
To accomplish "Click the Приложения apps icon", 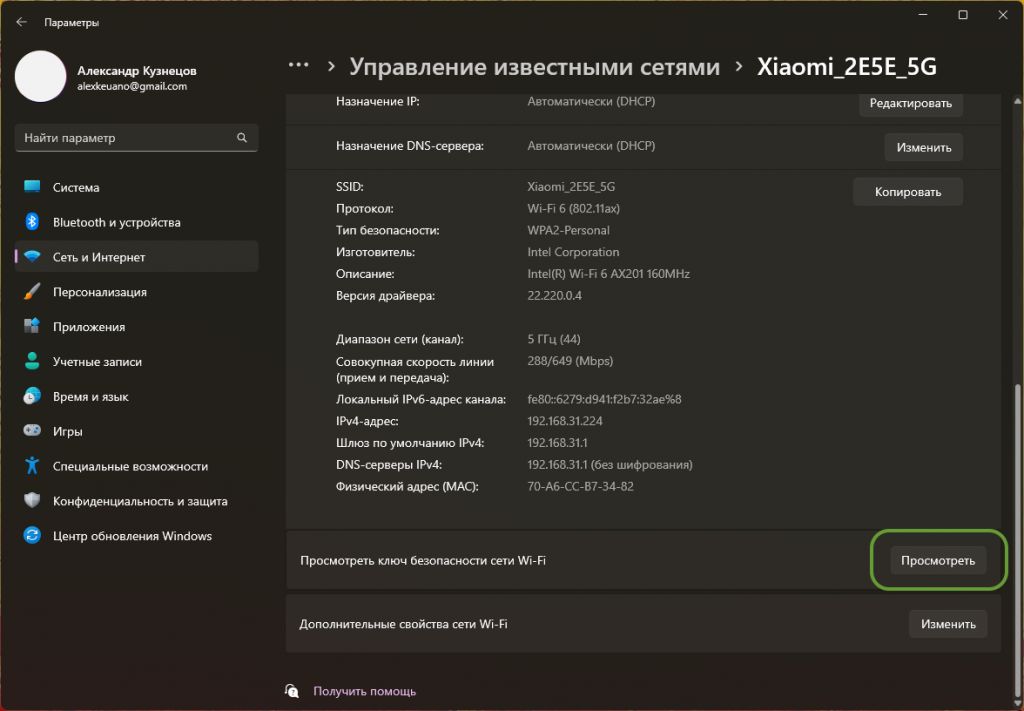I will point(32,327).
